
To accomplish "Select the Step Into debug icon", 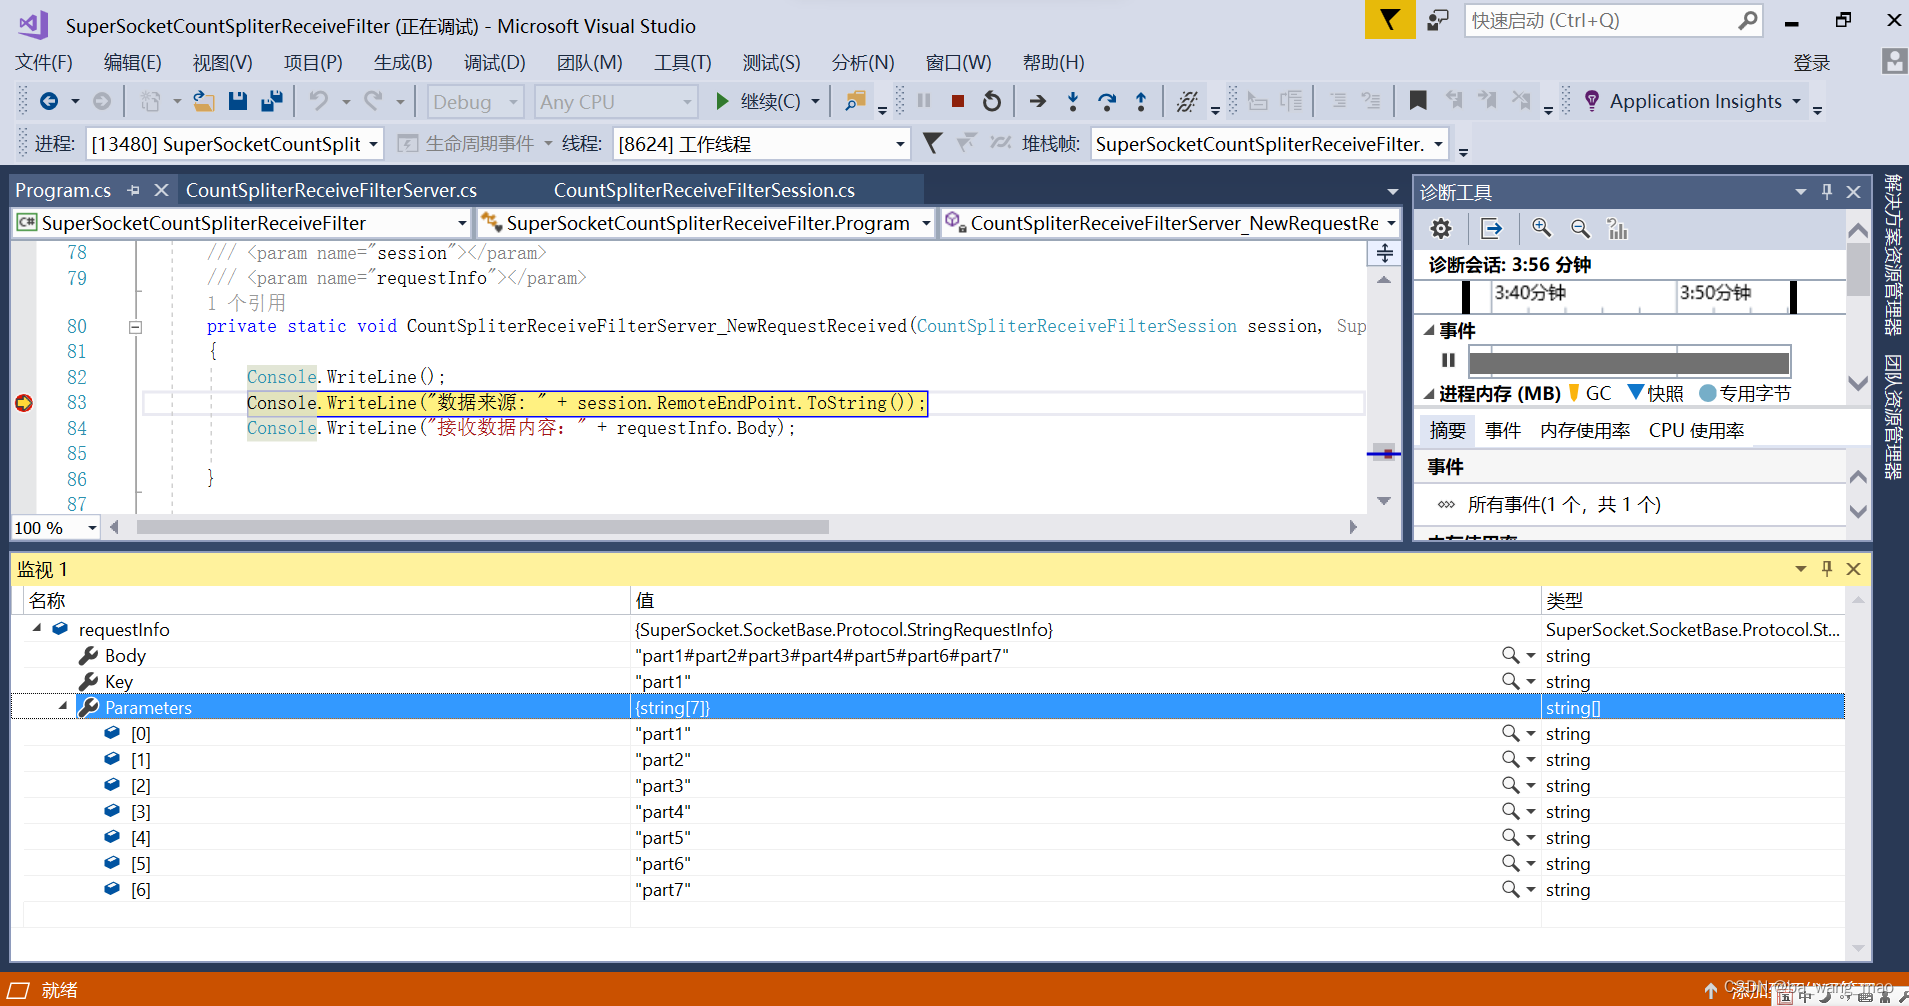I will pyautogui.click(x=1072, y=100).
